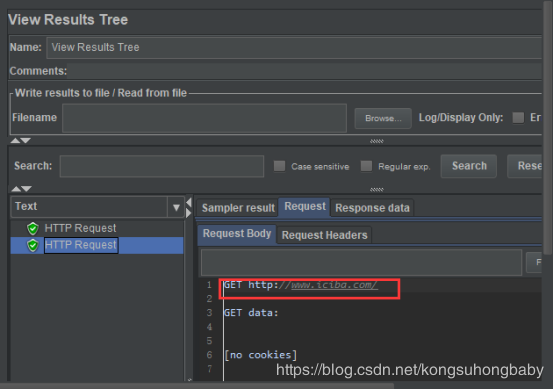Image resolution: width=554 pixels, height=389 pixels.
Task: Expand results tree with right split arrow
Action: (x=189, y=213)
